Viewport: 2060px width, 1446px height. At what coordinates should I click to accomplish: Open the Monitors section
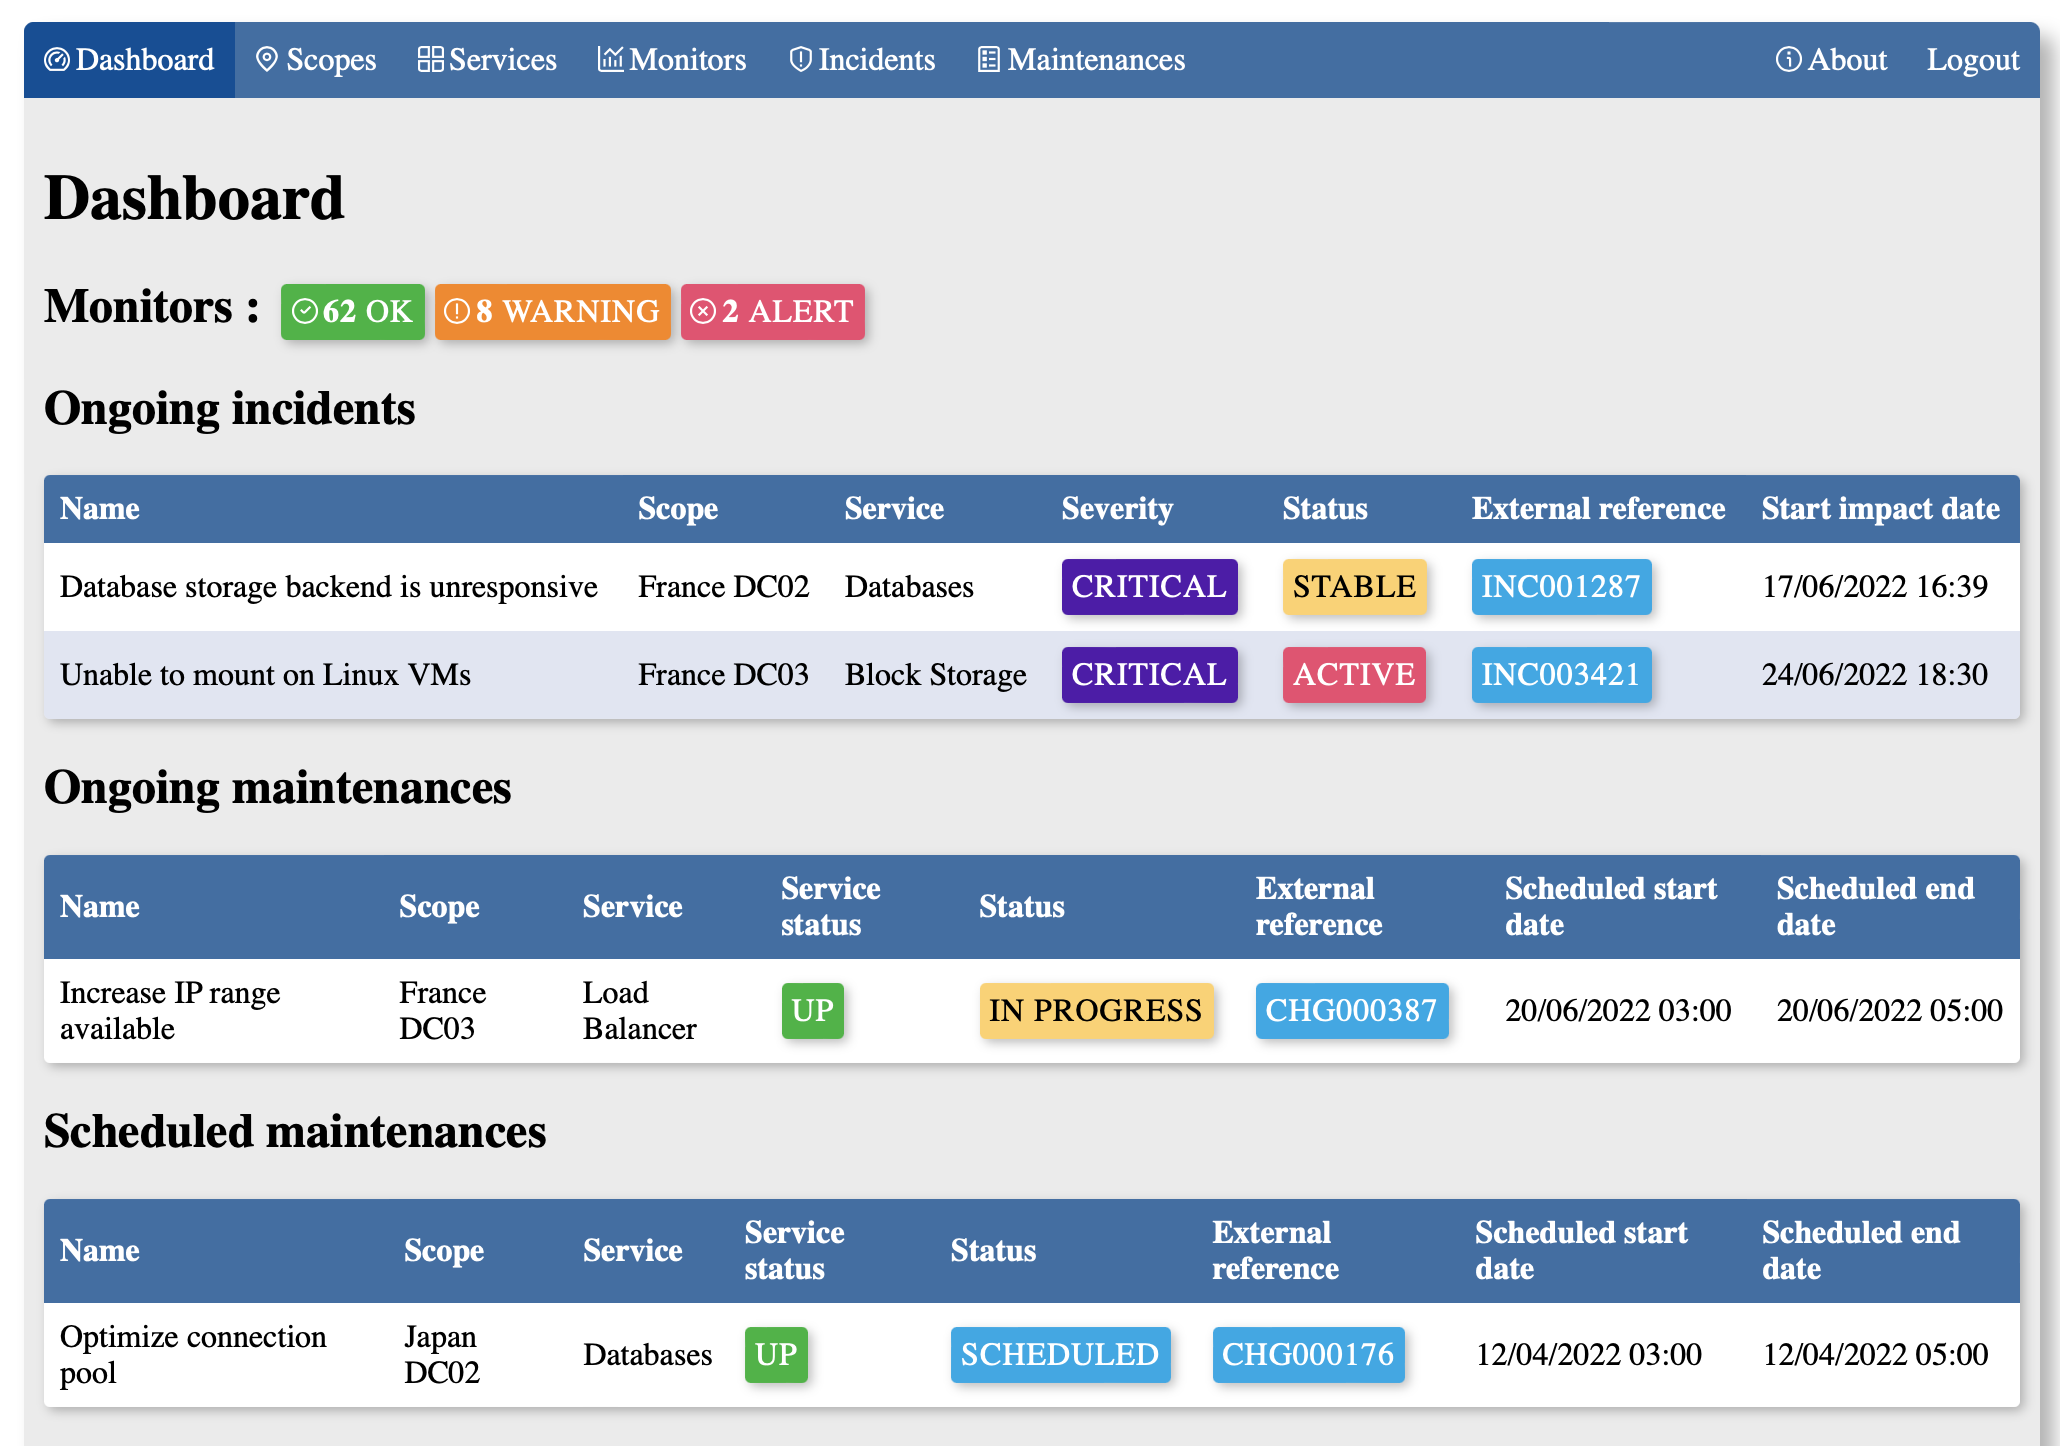(x=672, y=60)
